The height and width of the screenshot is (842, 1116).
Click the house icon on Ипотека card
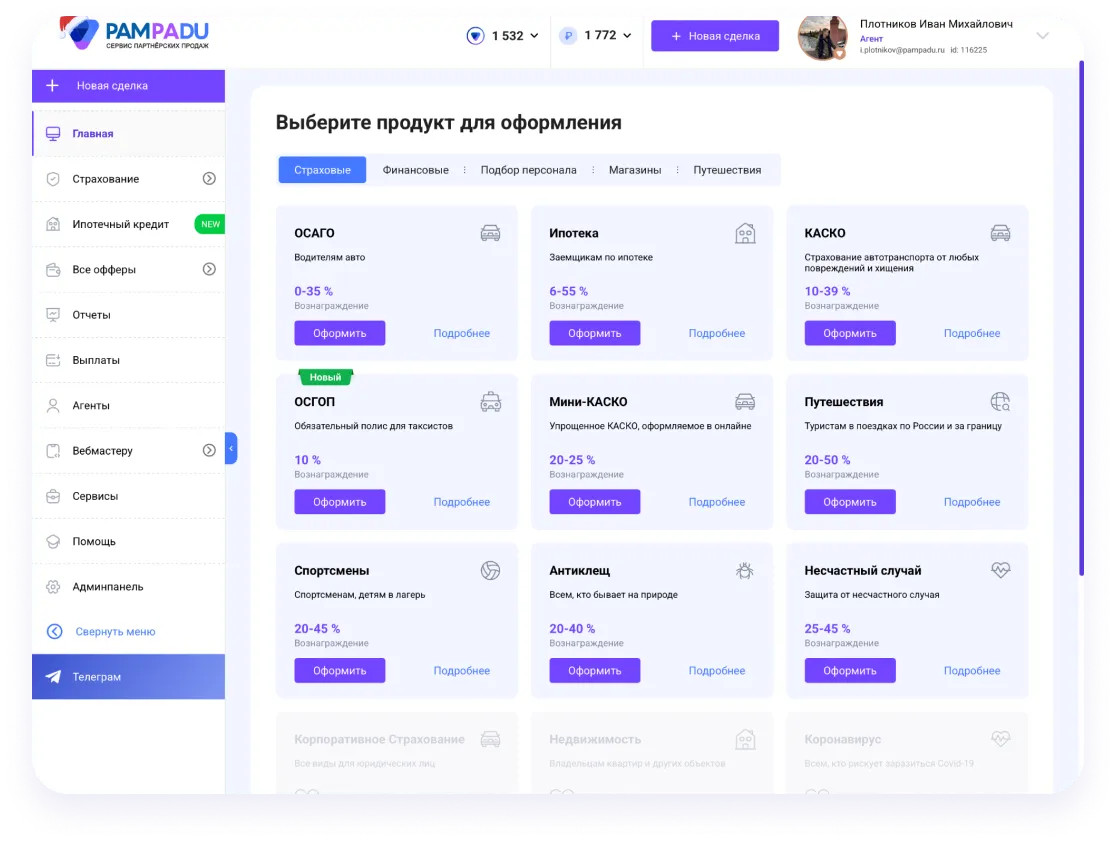click(x=745, y=234)
